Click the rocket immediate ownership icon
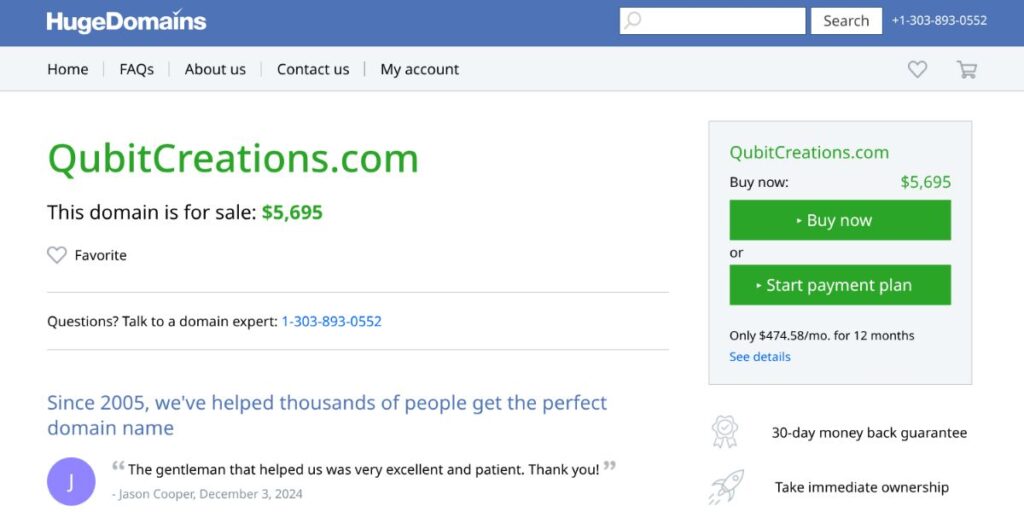 coord(726,487)
